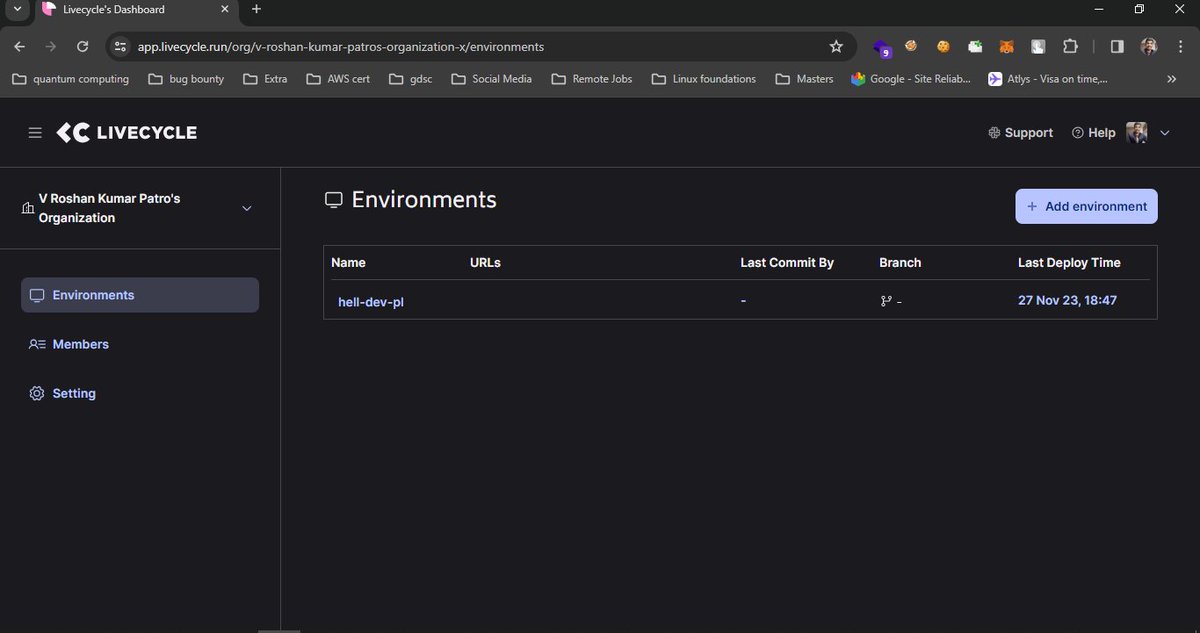Viewport: 1200px width, 633px height.
Task: Click the Last Deploy Time column header
Action: pos(1069,263)
